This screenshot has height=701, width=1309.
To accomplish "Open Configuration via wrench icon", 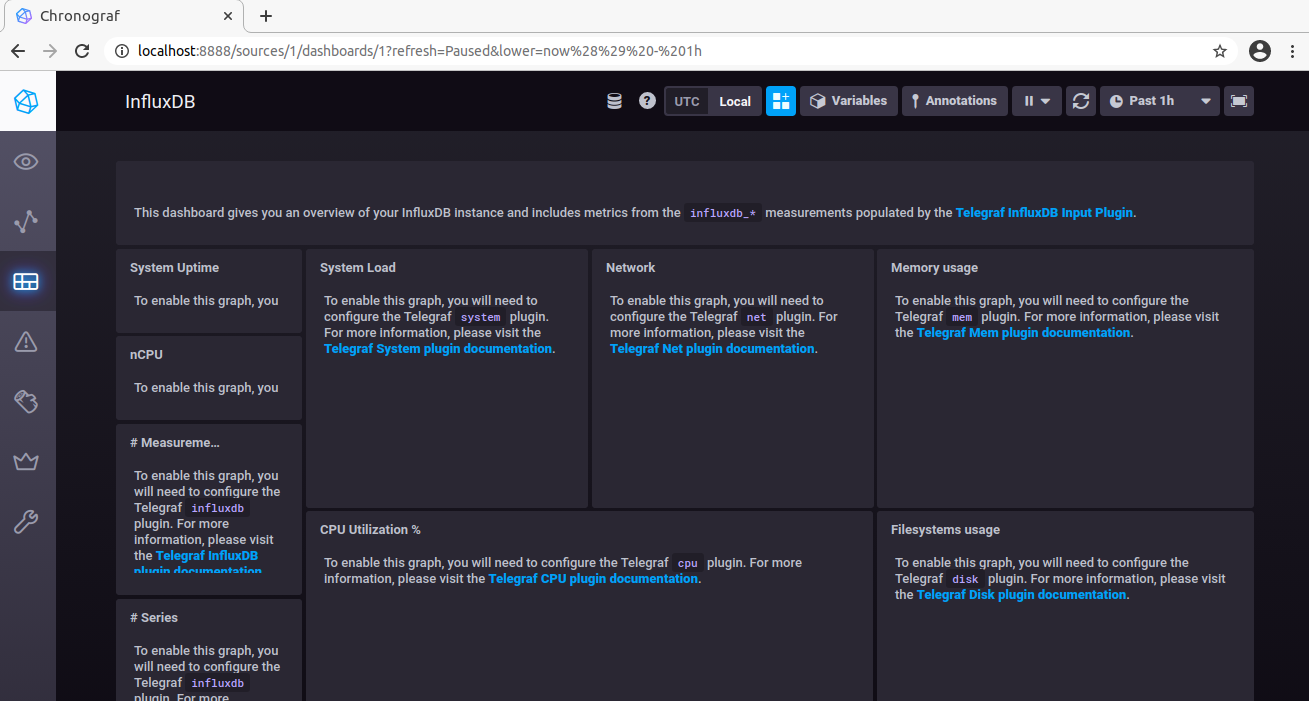I will 27,522.
